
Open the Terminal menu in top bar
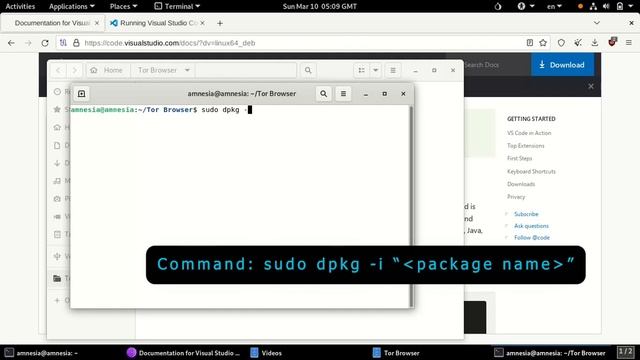[177, 6]
